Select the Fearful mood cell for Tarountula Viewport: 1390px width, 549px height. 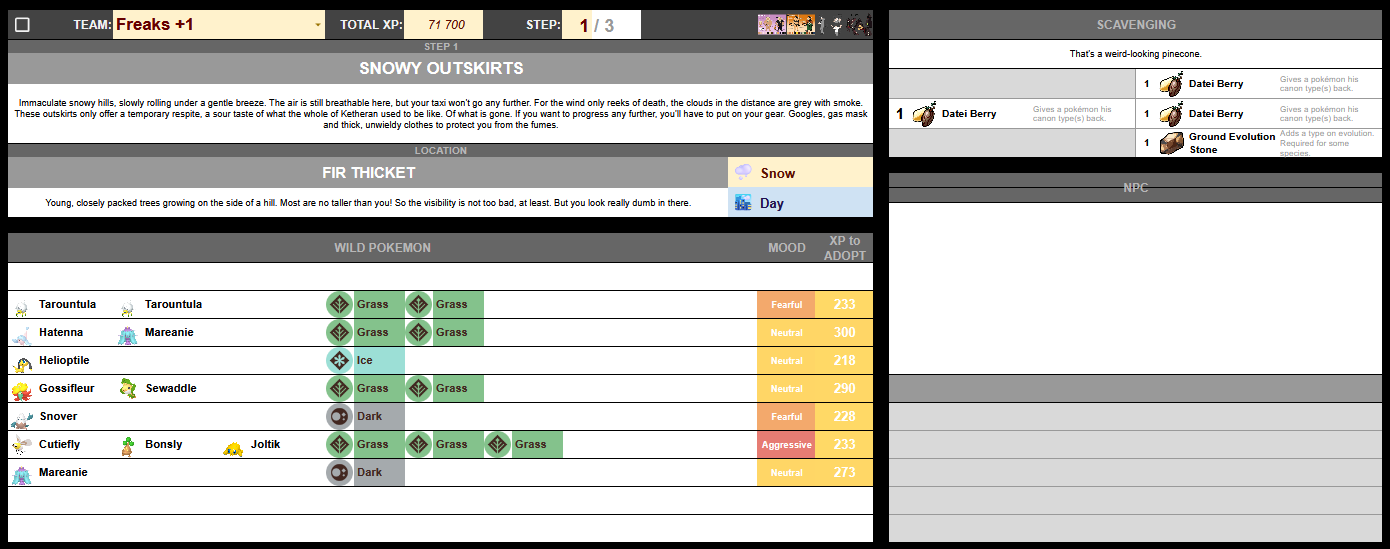point(786,305)
